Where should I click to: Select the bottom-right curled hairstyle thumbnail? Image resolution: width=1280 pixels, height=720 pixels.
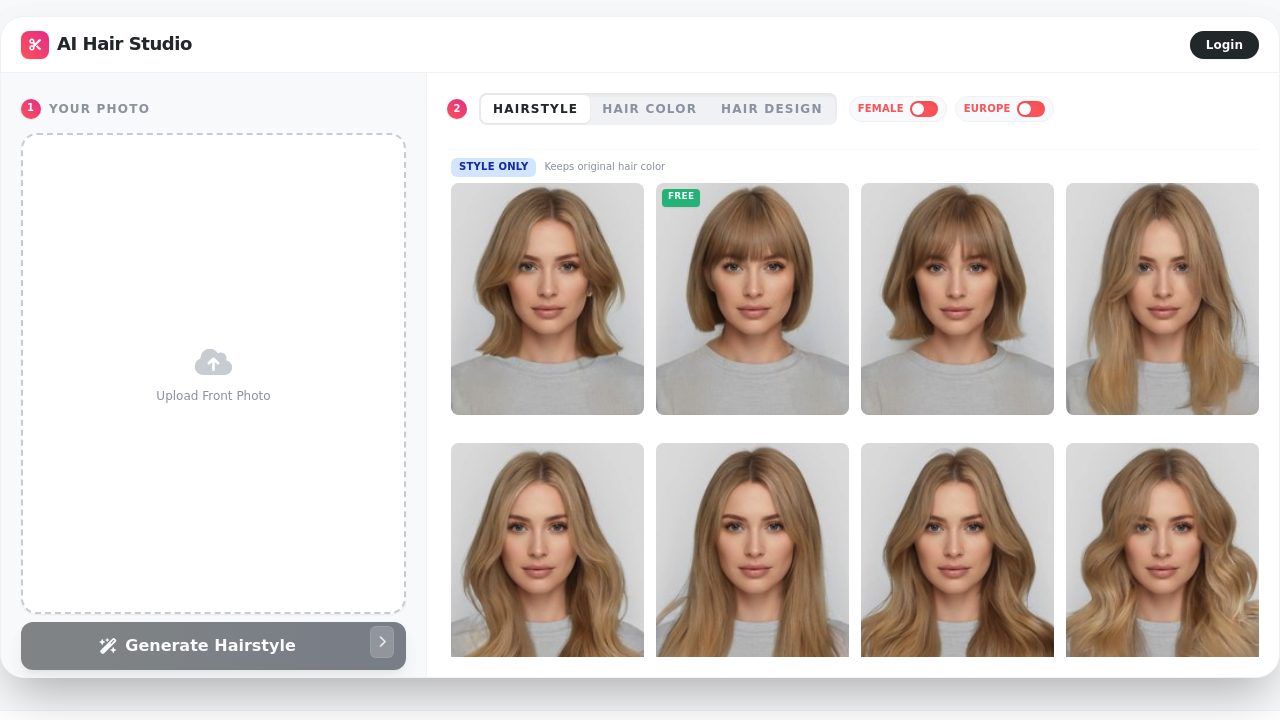(1162, 550)
